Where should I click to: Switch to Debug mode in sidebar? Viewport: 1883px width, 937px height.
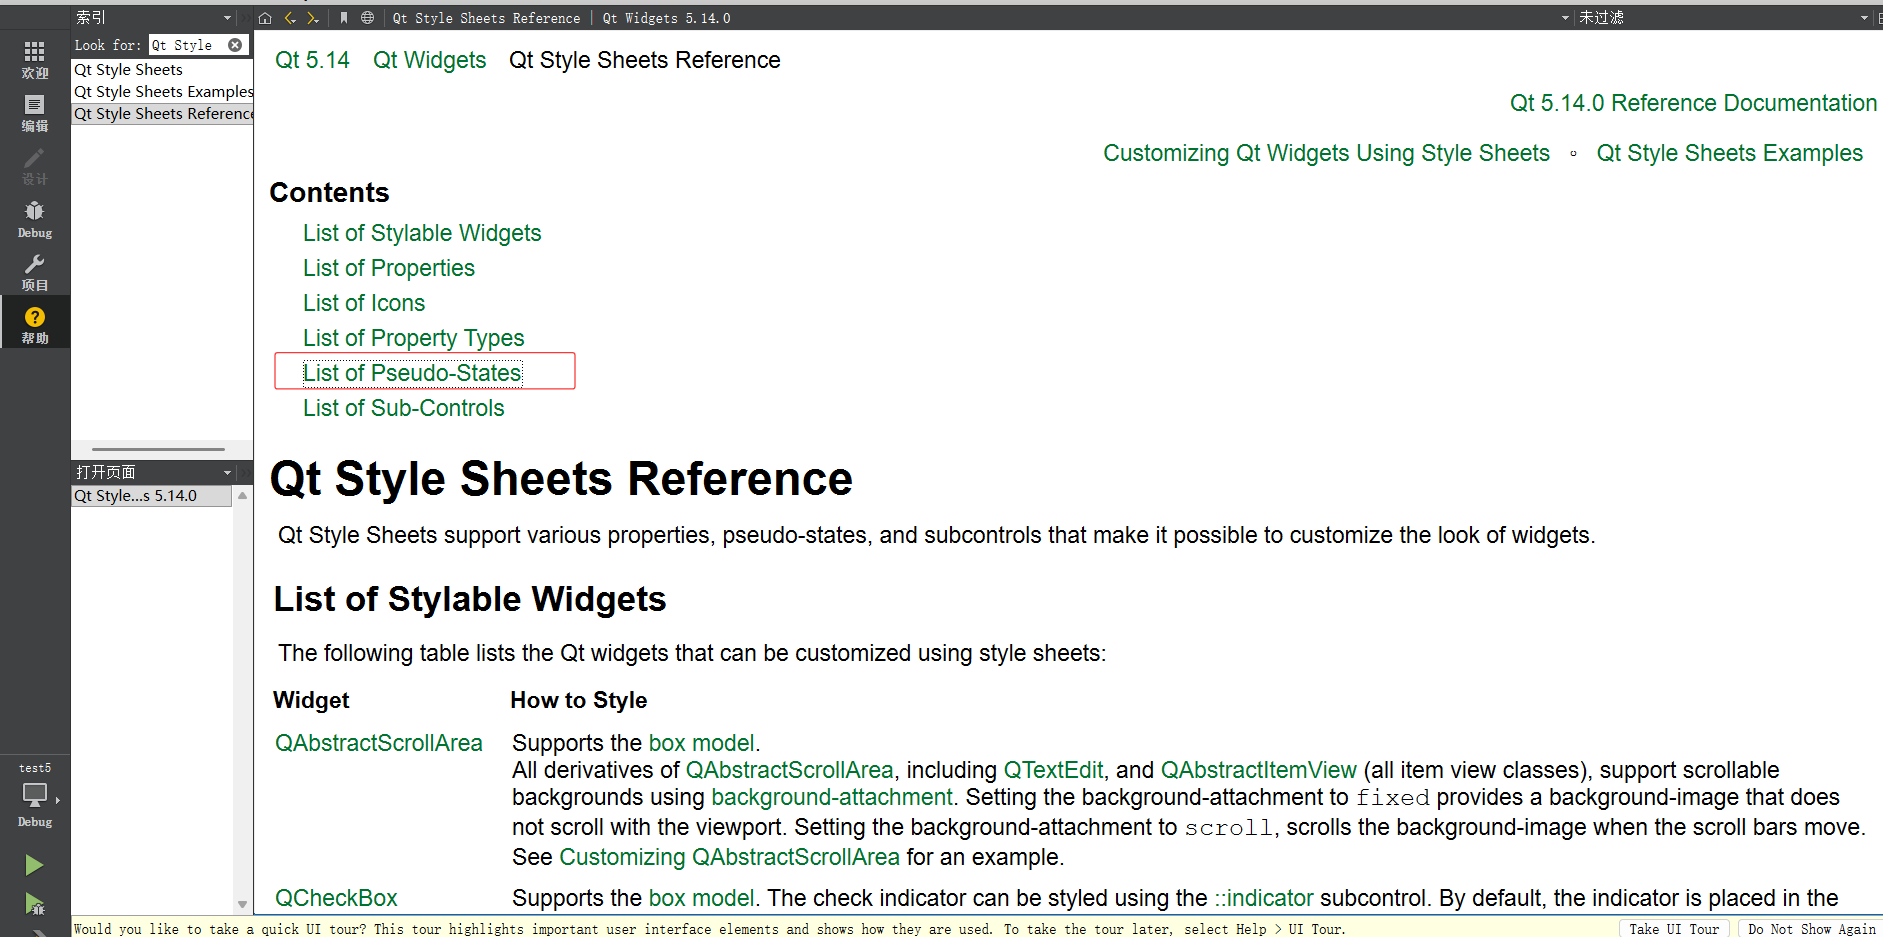coord(35,219)
